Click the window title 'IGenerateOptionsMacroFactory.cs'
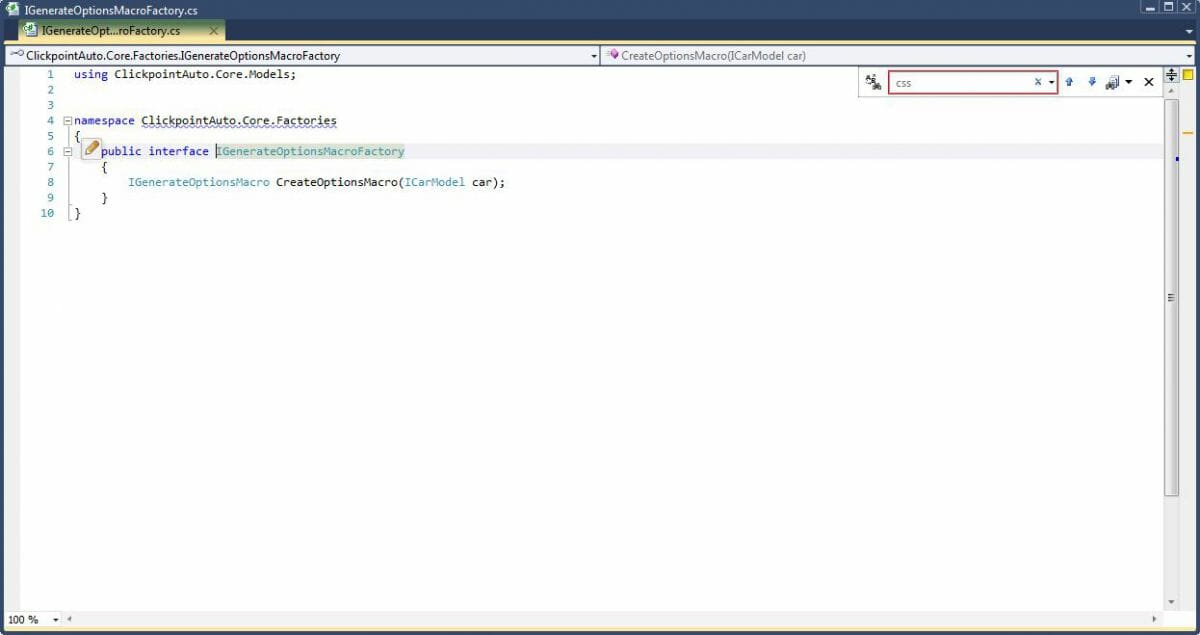This screenshot has height=635, width=1200. [x=111, y=10]
